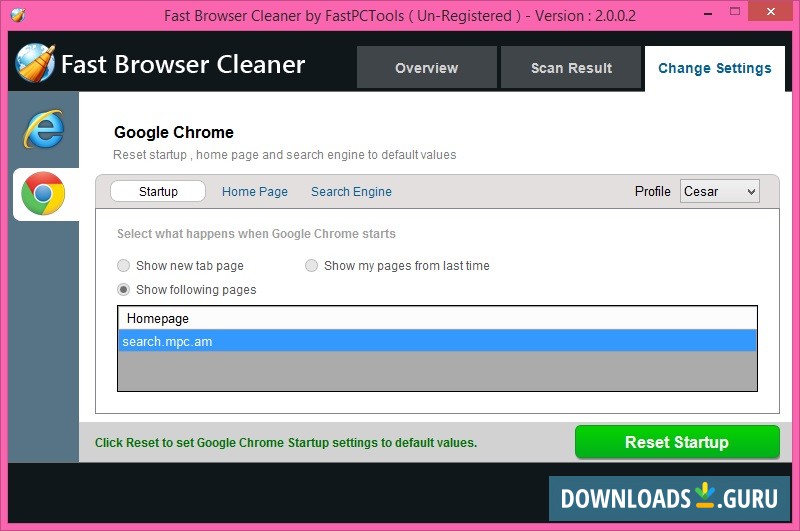
Task: Open the Home Page sub-tab
Action: tap(255, 191)
